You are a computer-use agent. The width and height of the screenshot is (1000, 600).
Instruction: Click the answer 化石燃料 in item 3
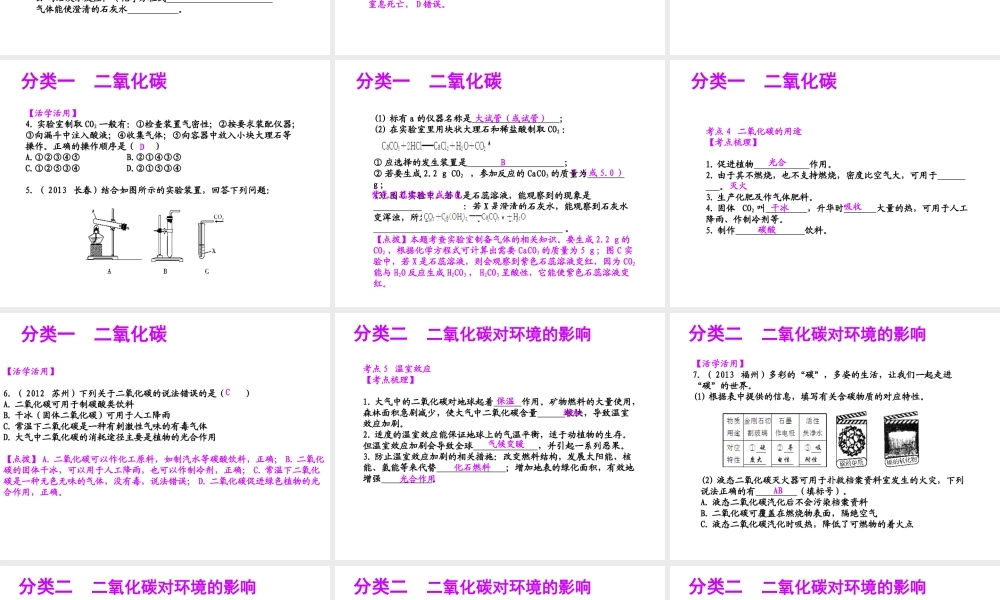(472, 467)
